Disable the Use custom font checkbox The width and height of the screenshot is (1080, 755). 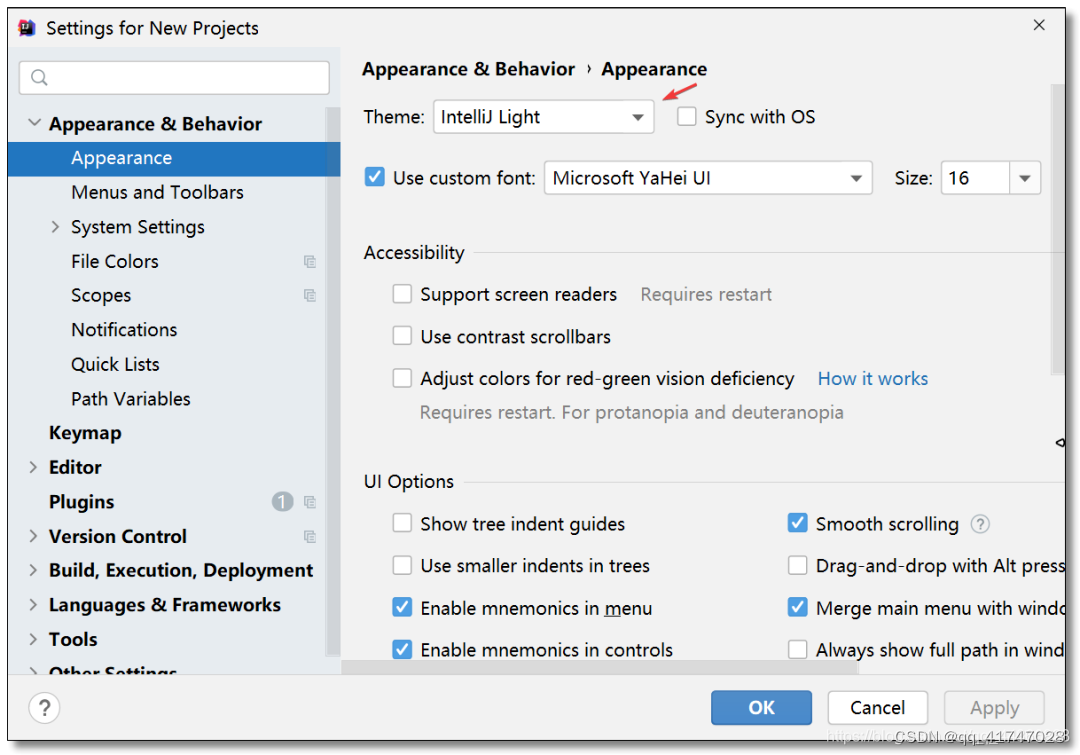375,178
